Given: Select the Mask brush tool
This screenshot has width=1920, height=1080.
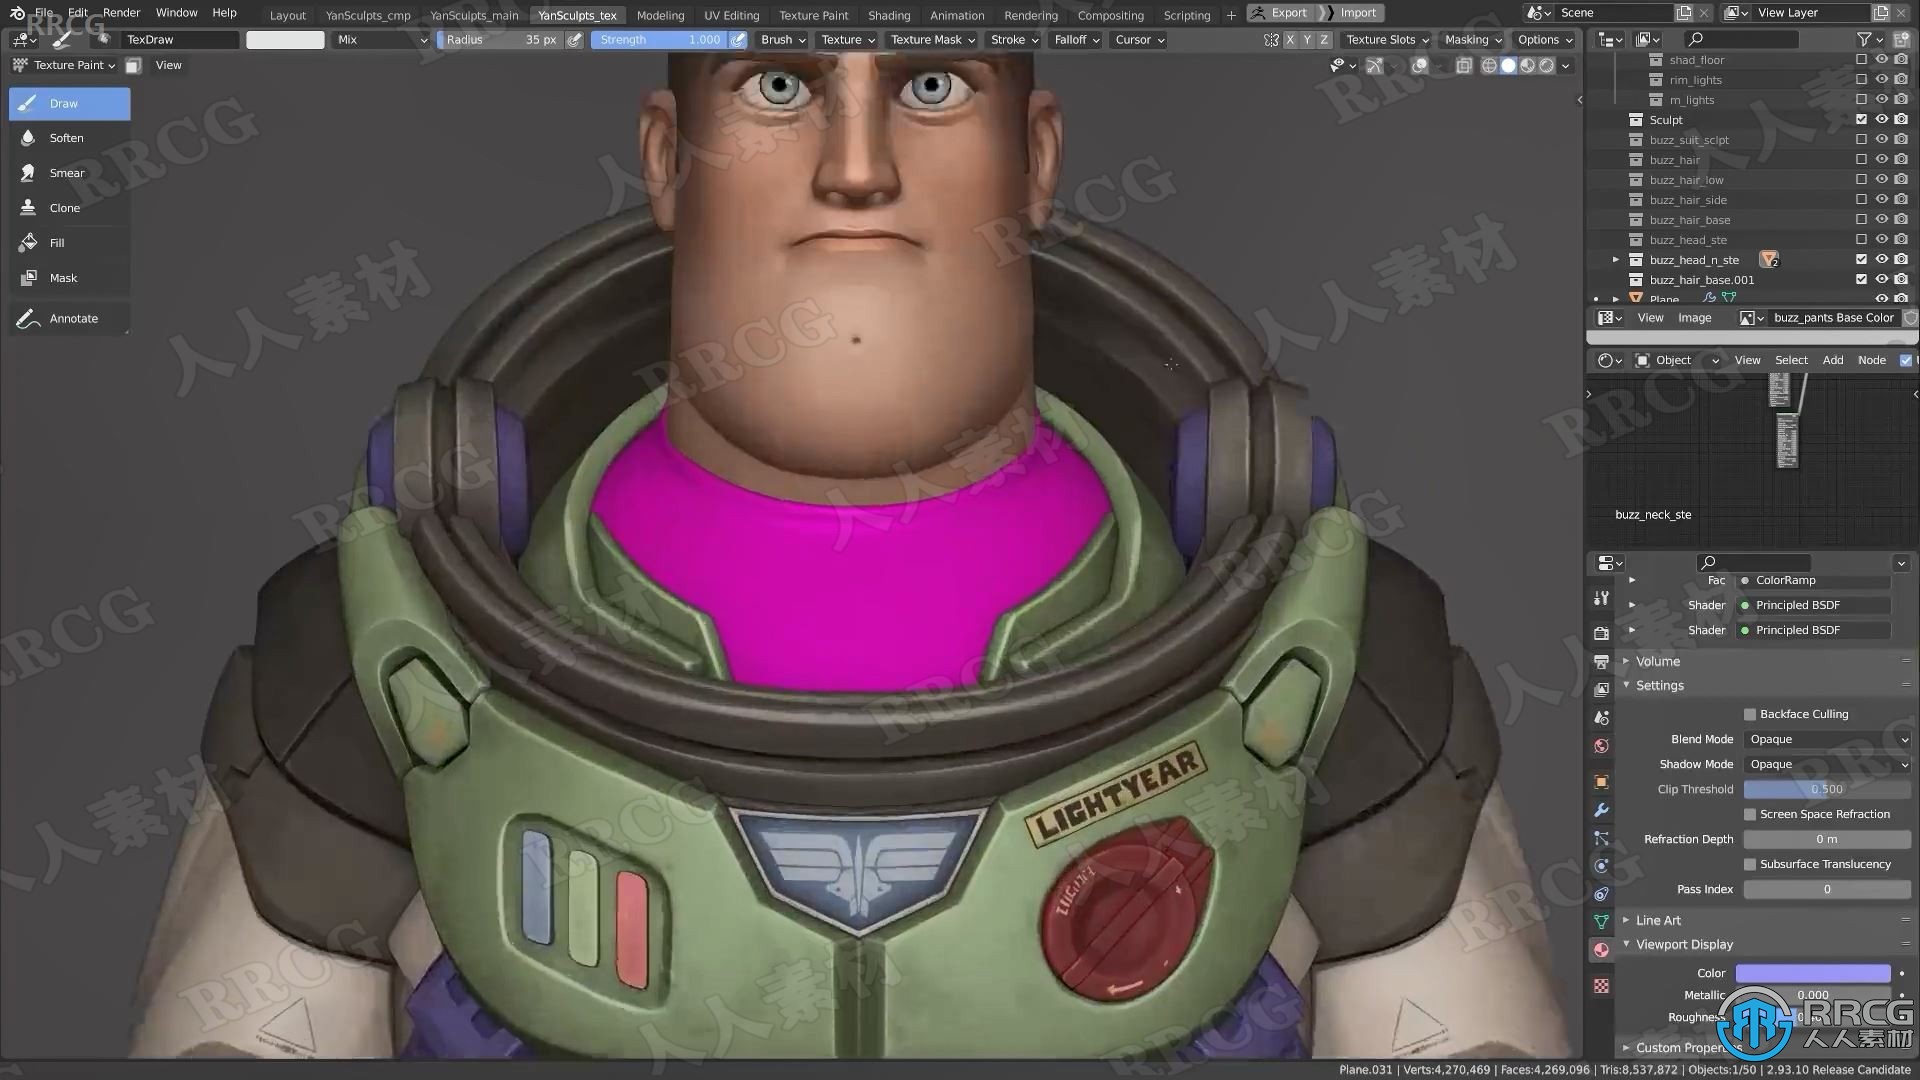Looking at the screenshot, I should click(x=62, y=277).
